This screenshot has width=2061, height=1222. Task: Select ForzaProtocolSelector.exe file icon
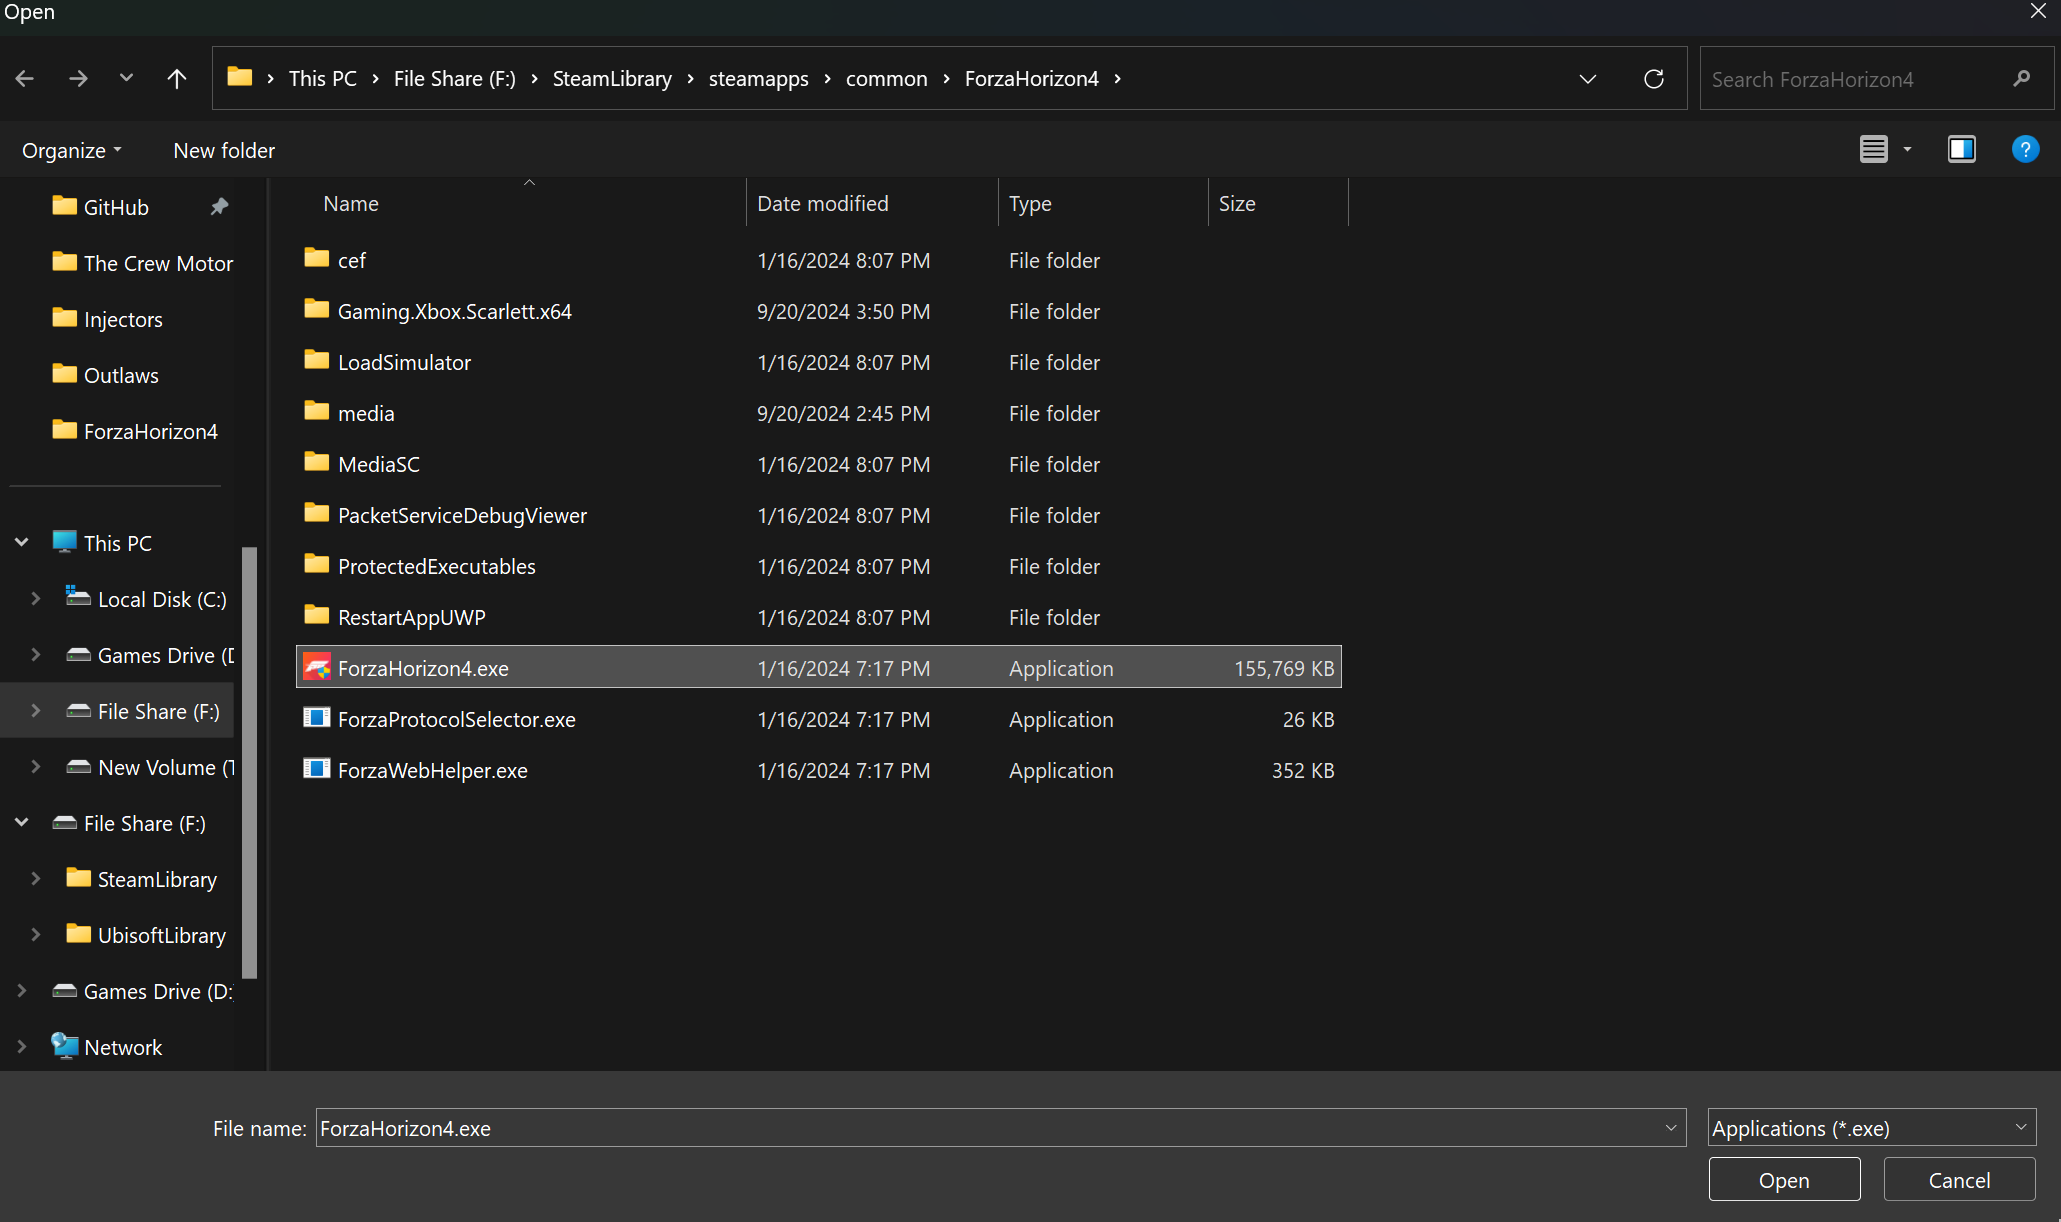(317, 718)
